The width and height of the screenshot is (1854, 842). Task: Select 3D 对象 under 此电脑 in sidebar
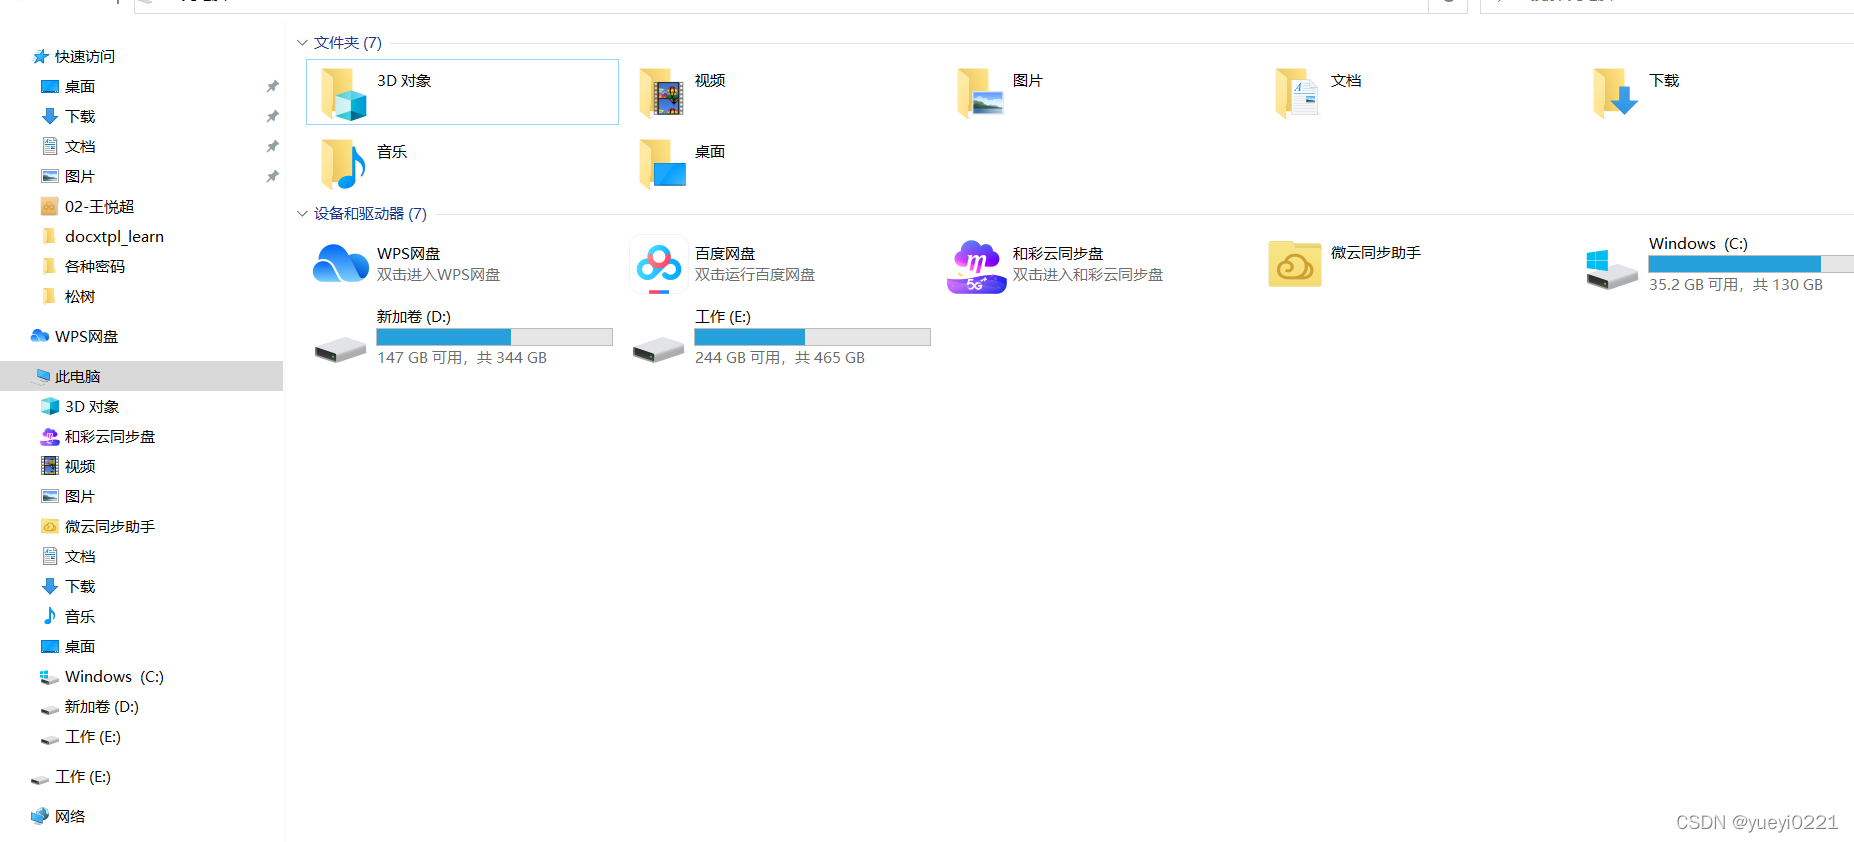pos(92,406)
